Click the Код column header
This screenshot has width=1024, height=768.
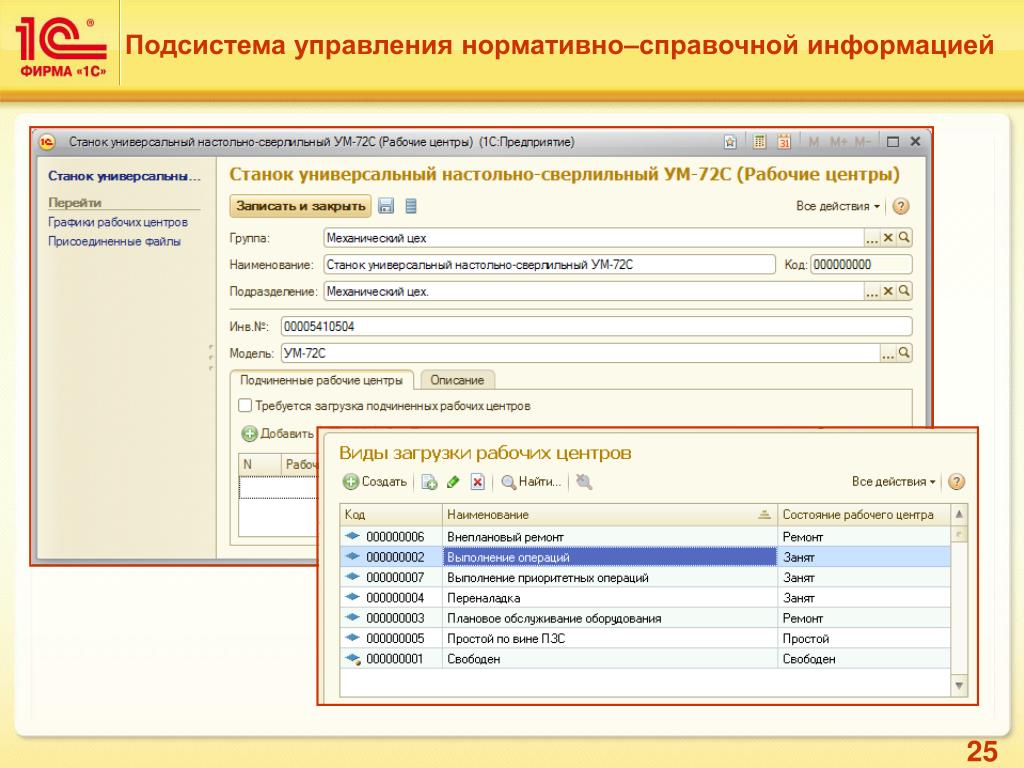(391, 515)
